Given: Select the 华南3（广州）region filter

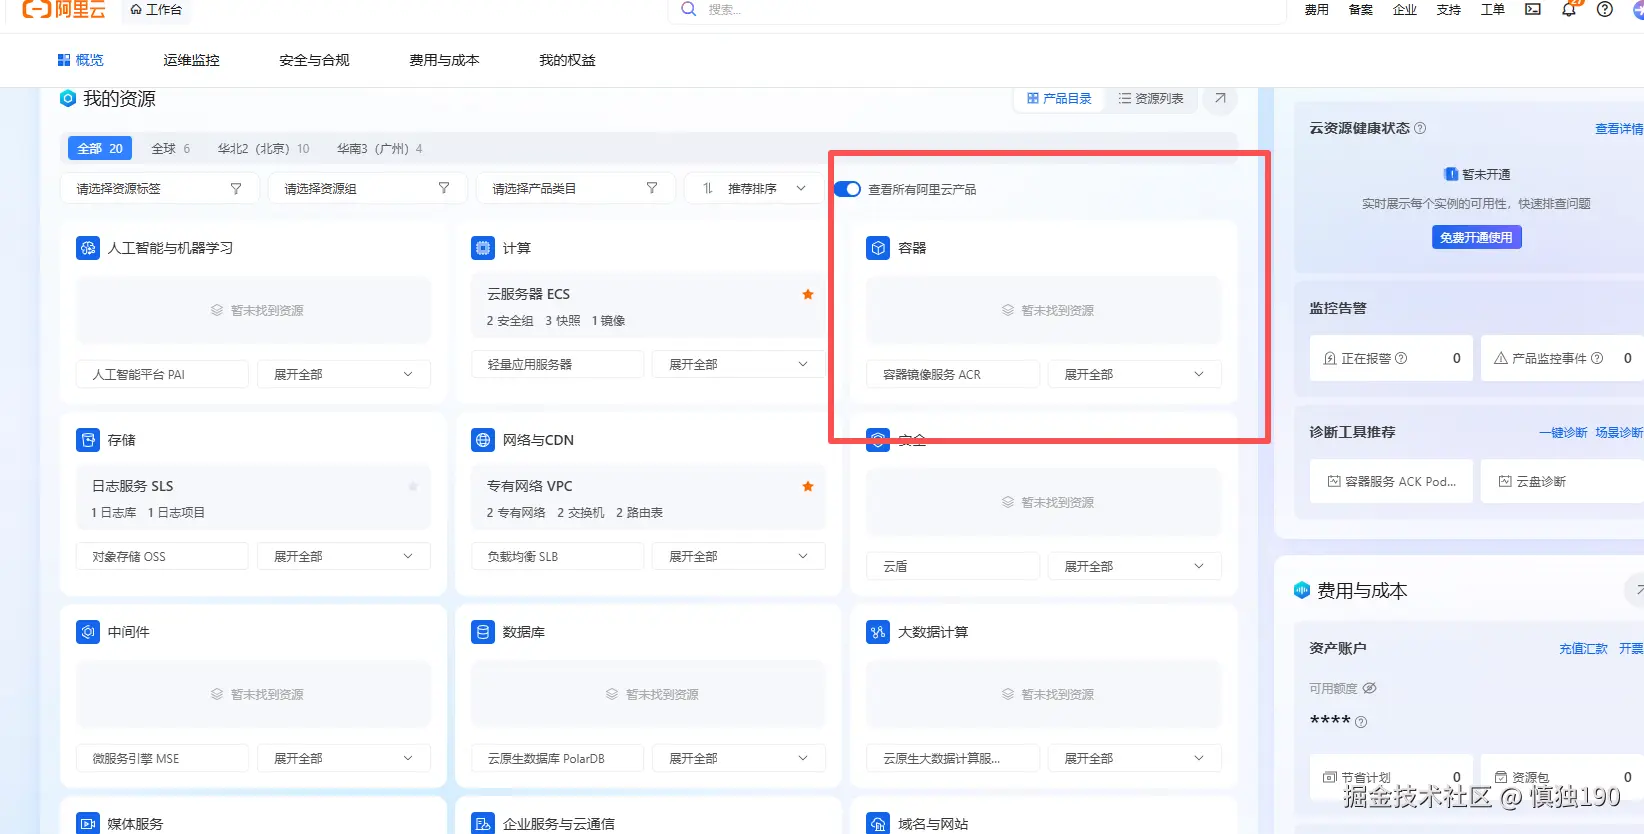Looking at the screenshot, I should click(x=380, y=148).
